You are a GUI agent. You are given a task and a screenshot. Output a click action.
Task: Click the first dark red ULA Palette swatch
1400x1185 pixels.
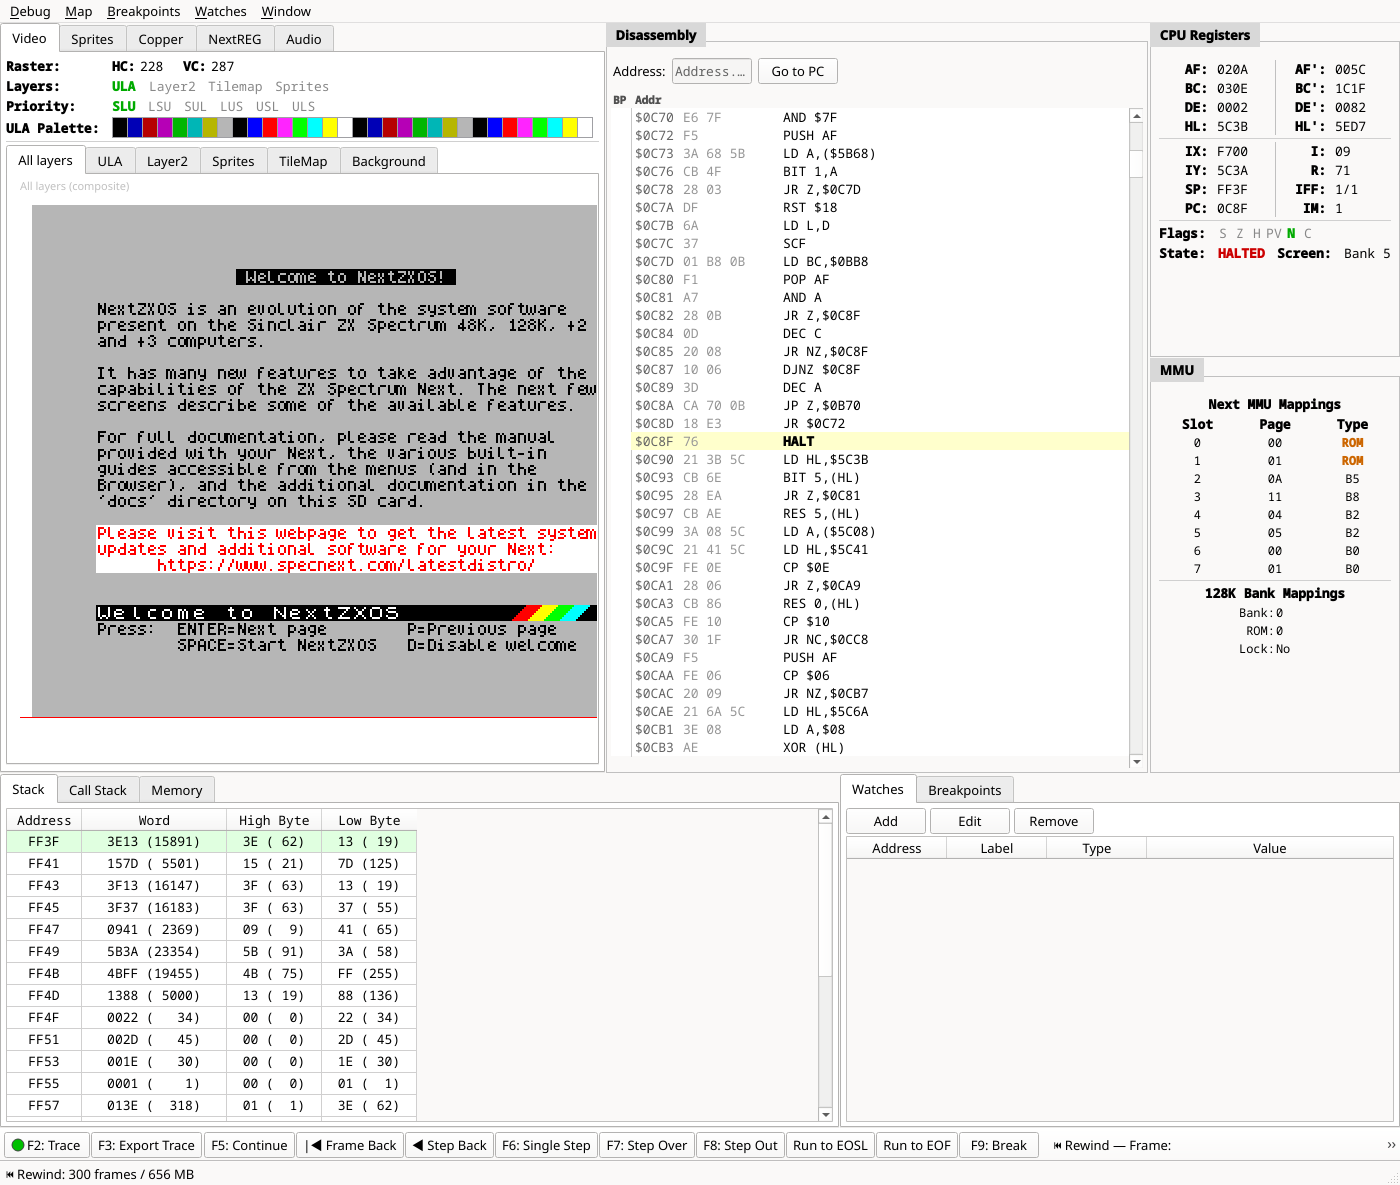tap(150, 127)
